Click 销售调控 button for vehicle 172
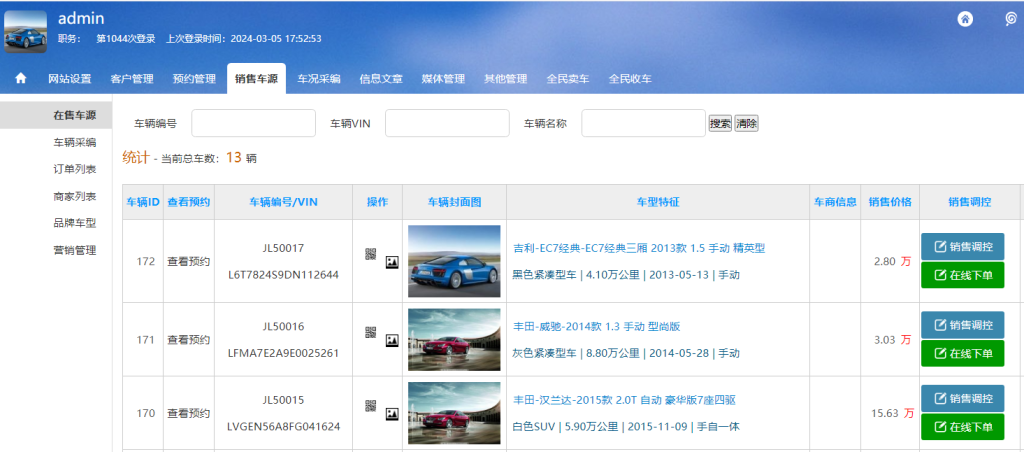Viewport: 1024px width, 452px height. (x=963, y=247)
